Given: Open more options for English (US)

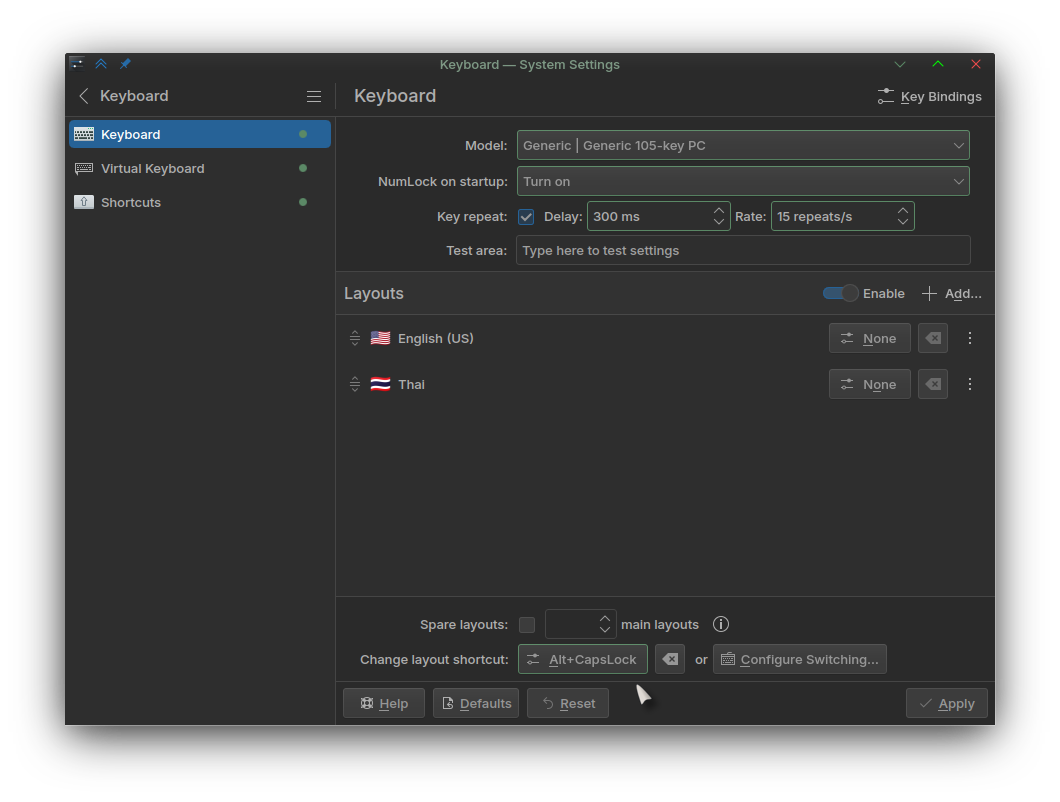Looking at the screenshot, I should 969,338.
